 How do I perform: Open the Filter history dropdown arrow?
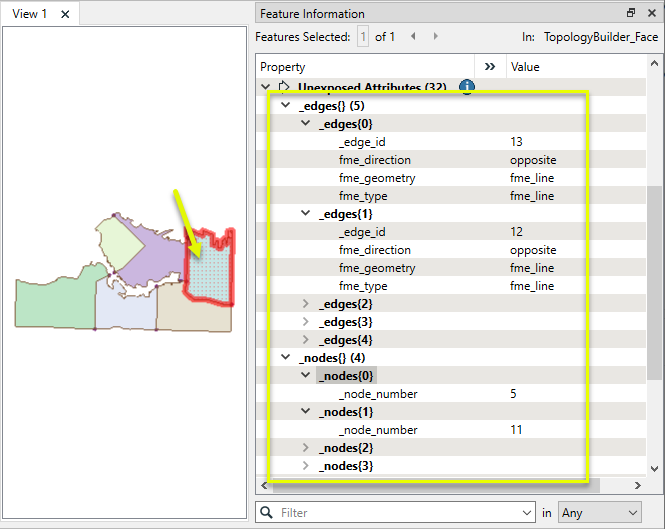(x=527, y=512)
